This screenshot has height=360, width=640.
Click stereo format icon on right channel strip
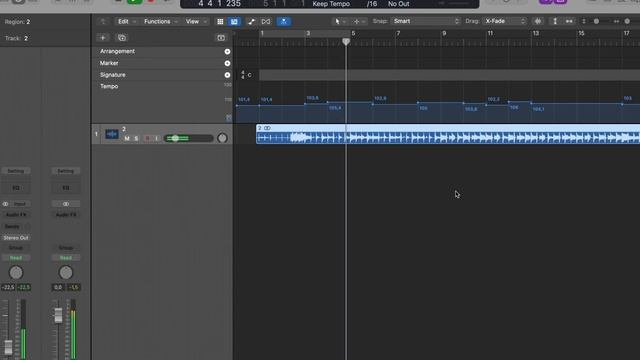[x=66, y=204]
